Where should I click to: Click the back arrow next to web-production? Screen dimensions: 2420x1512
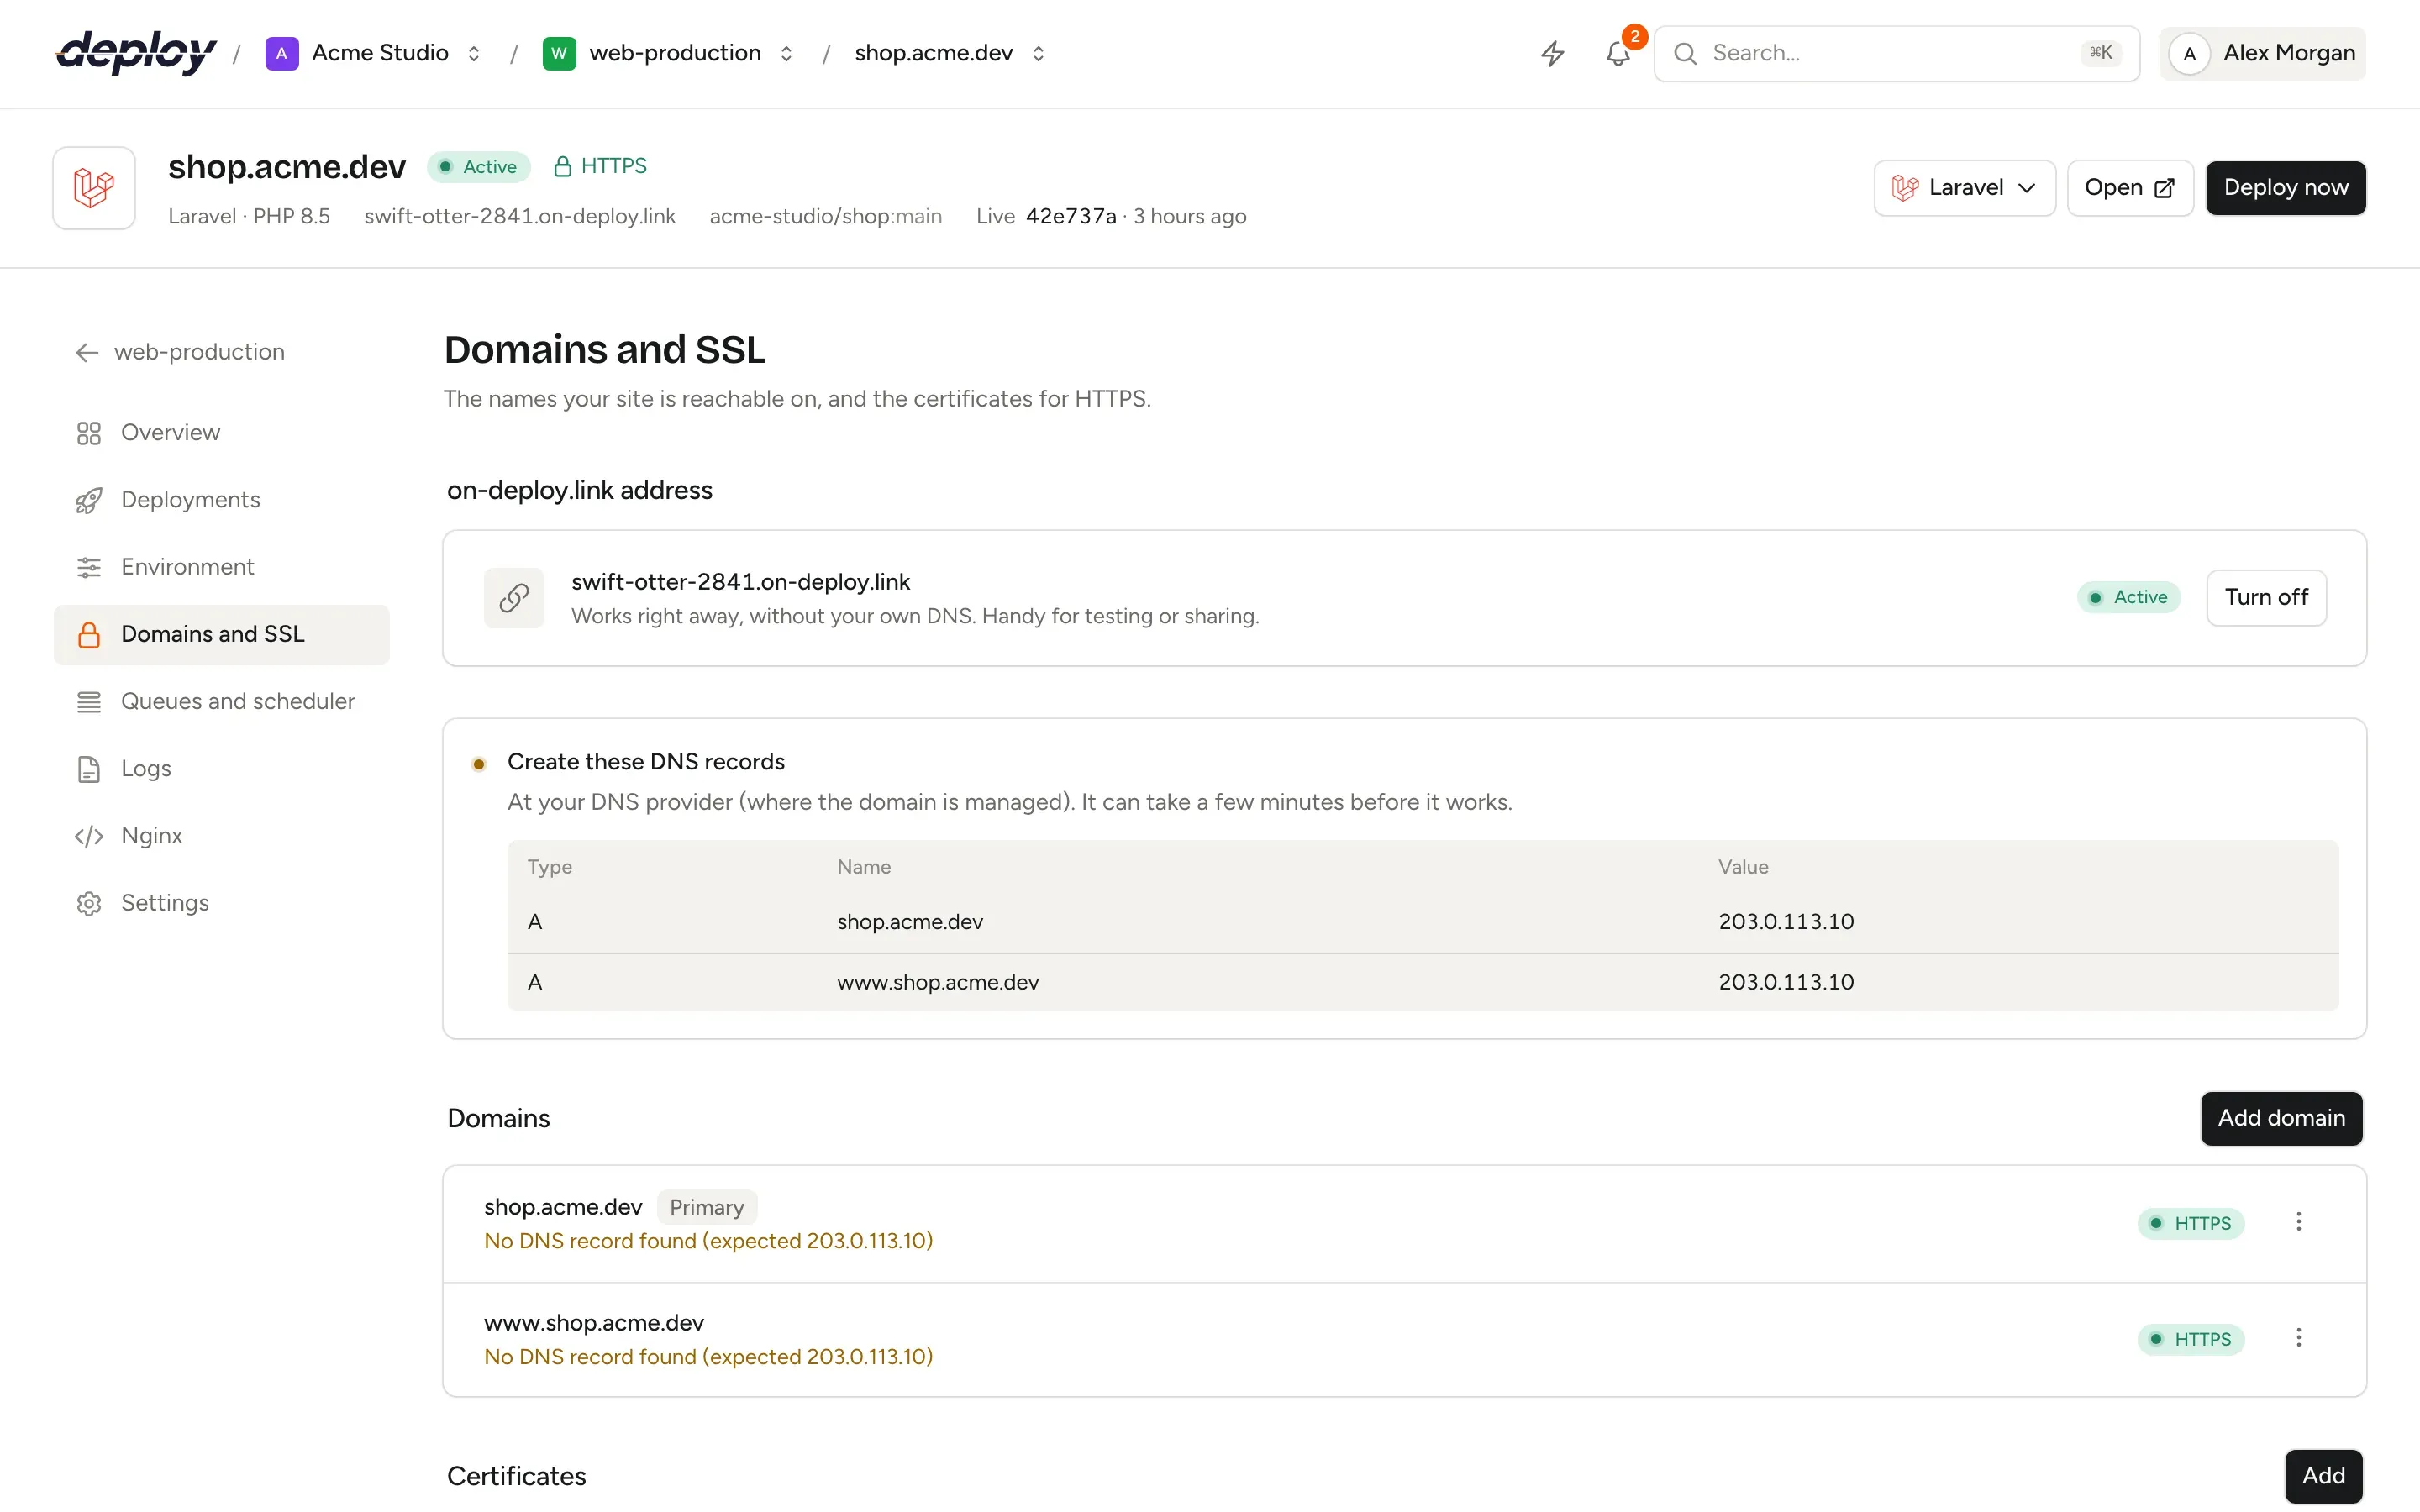pyautogui.click(x=87, y=352)
